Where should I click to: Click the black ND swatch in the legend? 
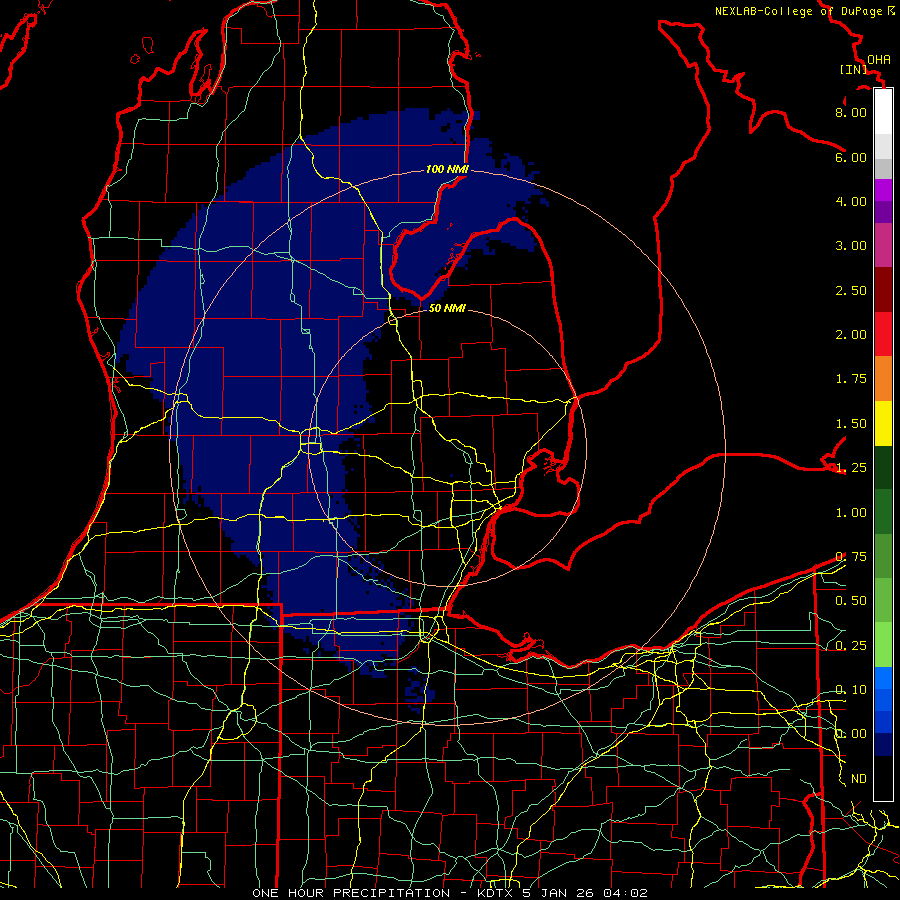pyautogui.click(x=883, y=778)
